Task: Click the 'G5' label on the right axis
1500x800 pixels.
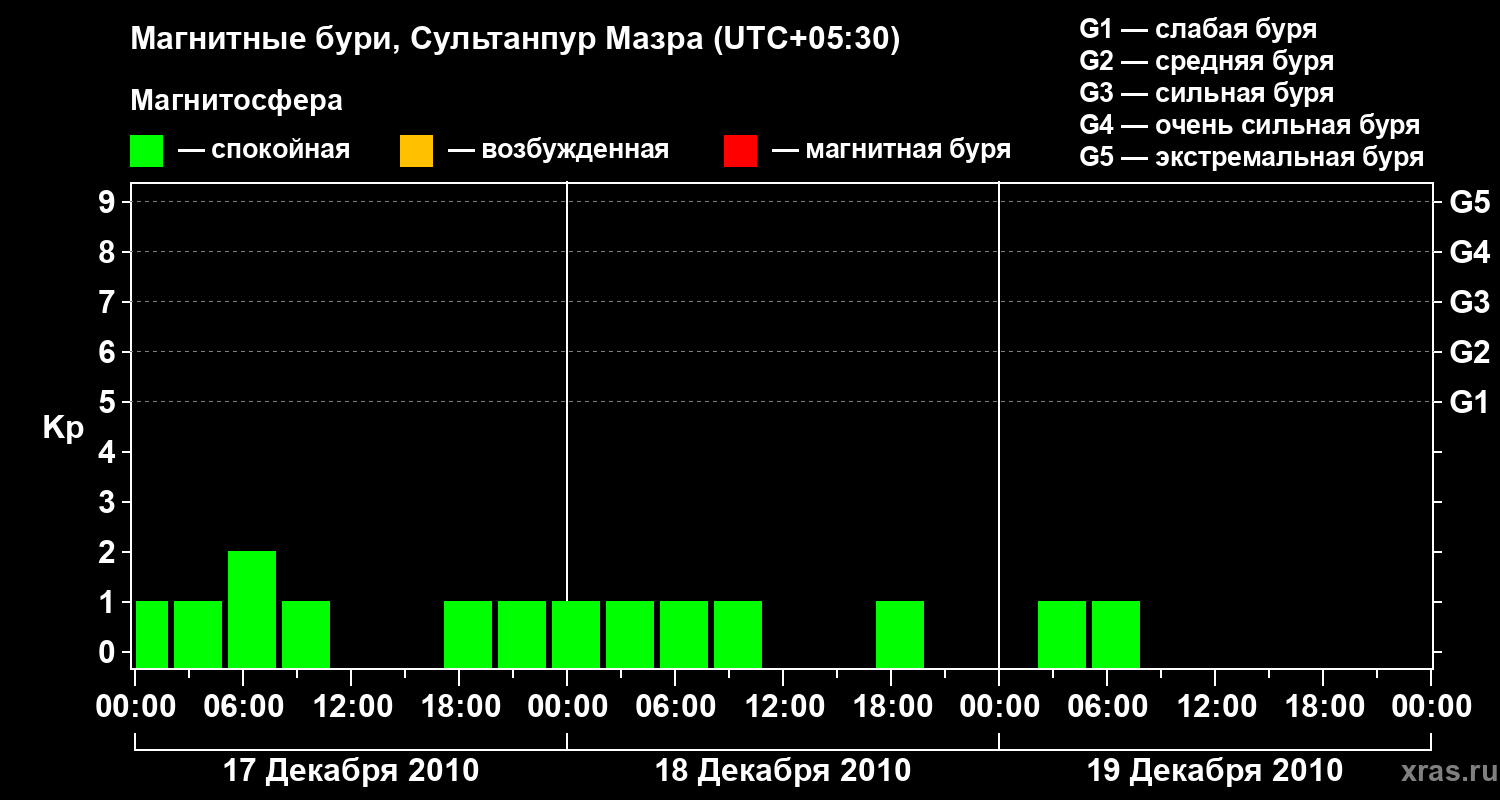Action: click(1470, 202)
